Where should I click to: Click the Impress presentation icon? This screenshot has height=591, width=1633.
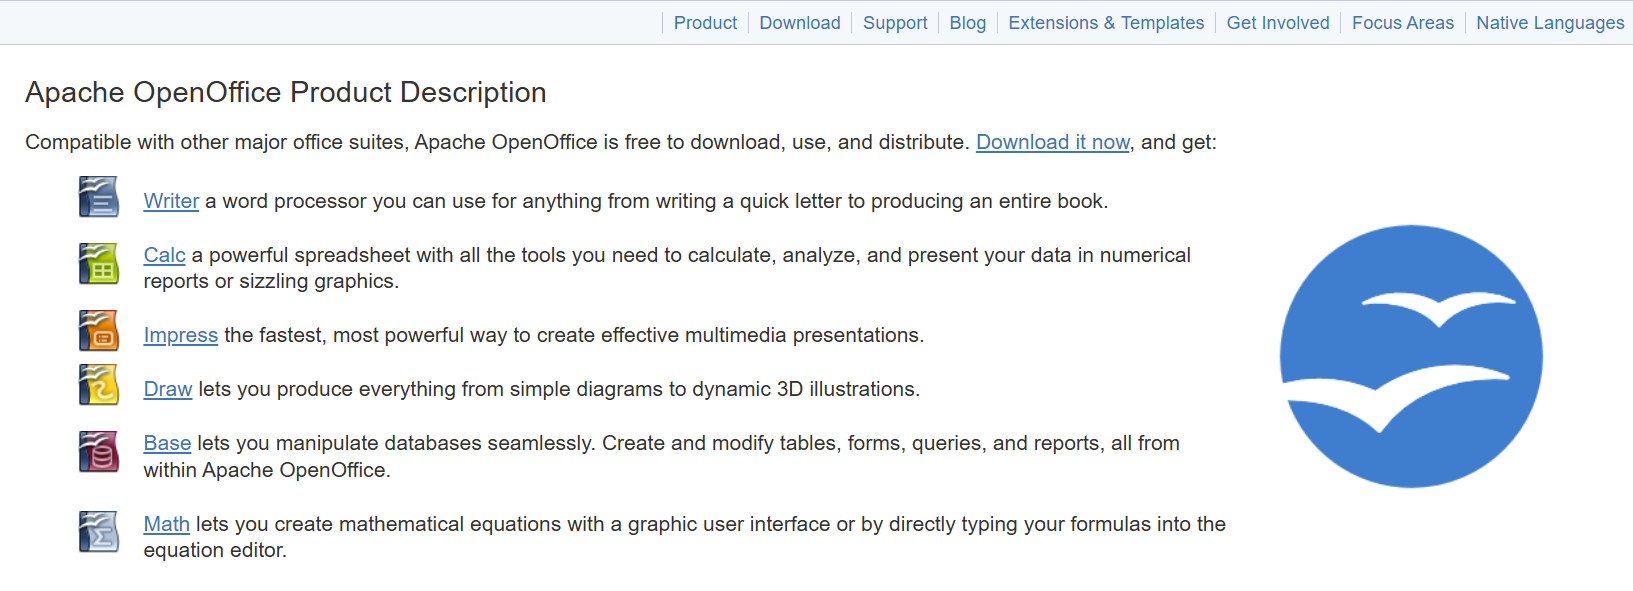pos(99,331)
